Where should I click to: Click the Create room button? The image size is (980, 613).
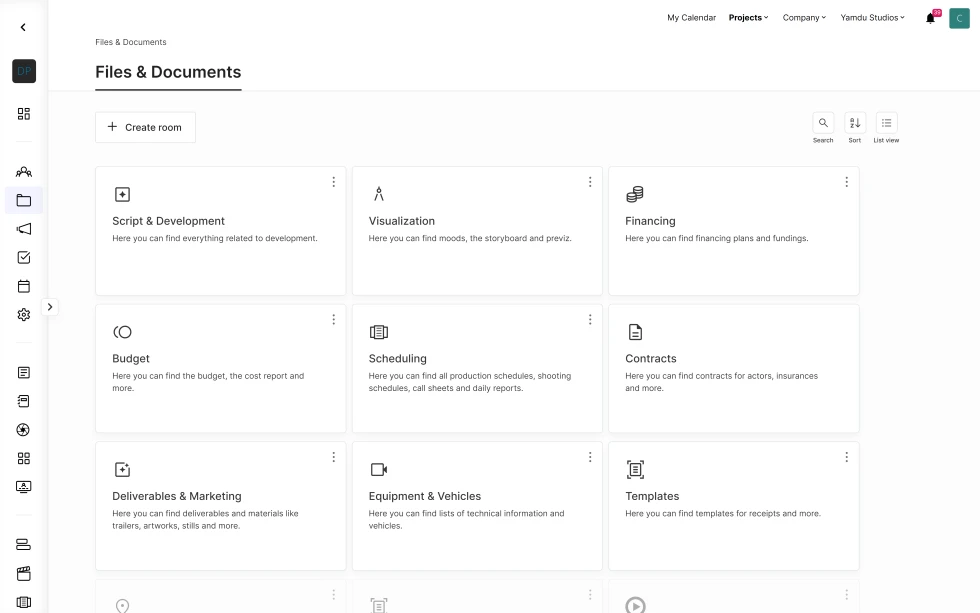tap(145, 127)
